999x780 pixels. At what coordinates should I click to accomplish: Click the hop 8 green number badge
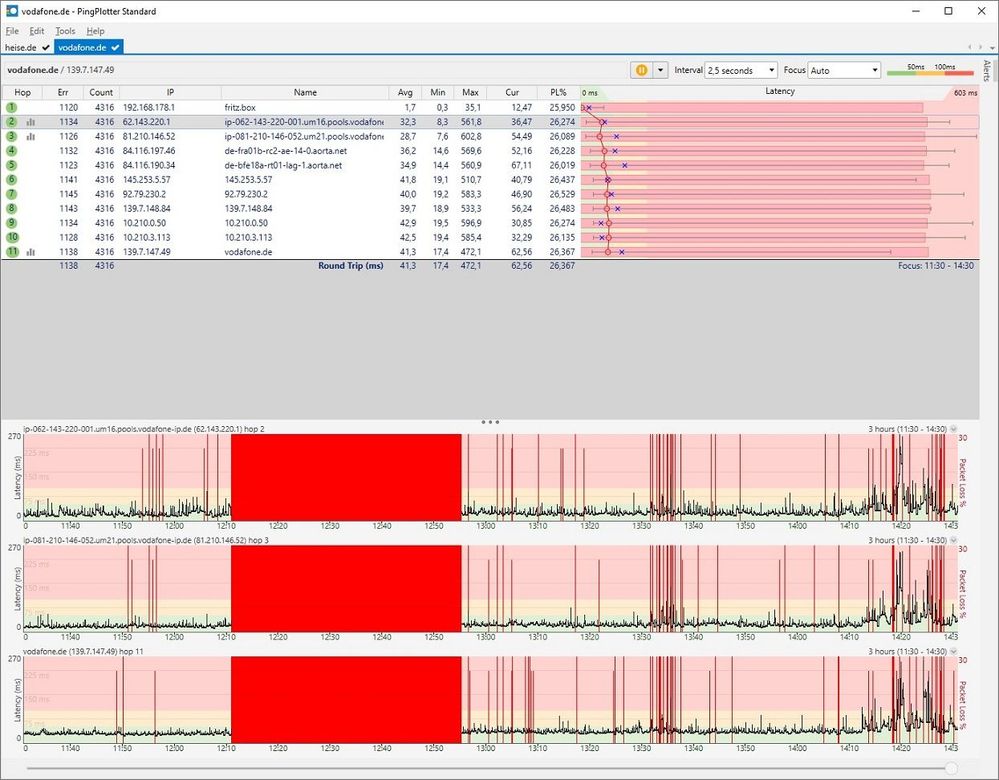(x=11, y=208)
